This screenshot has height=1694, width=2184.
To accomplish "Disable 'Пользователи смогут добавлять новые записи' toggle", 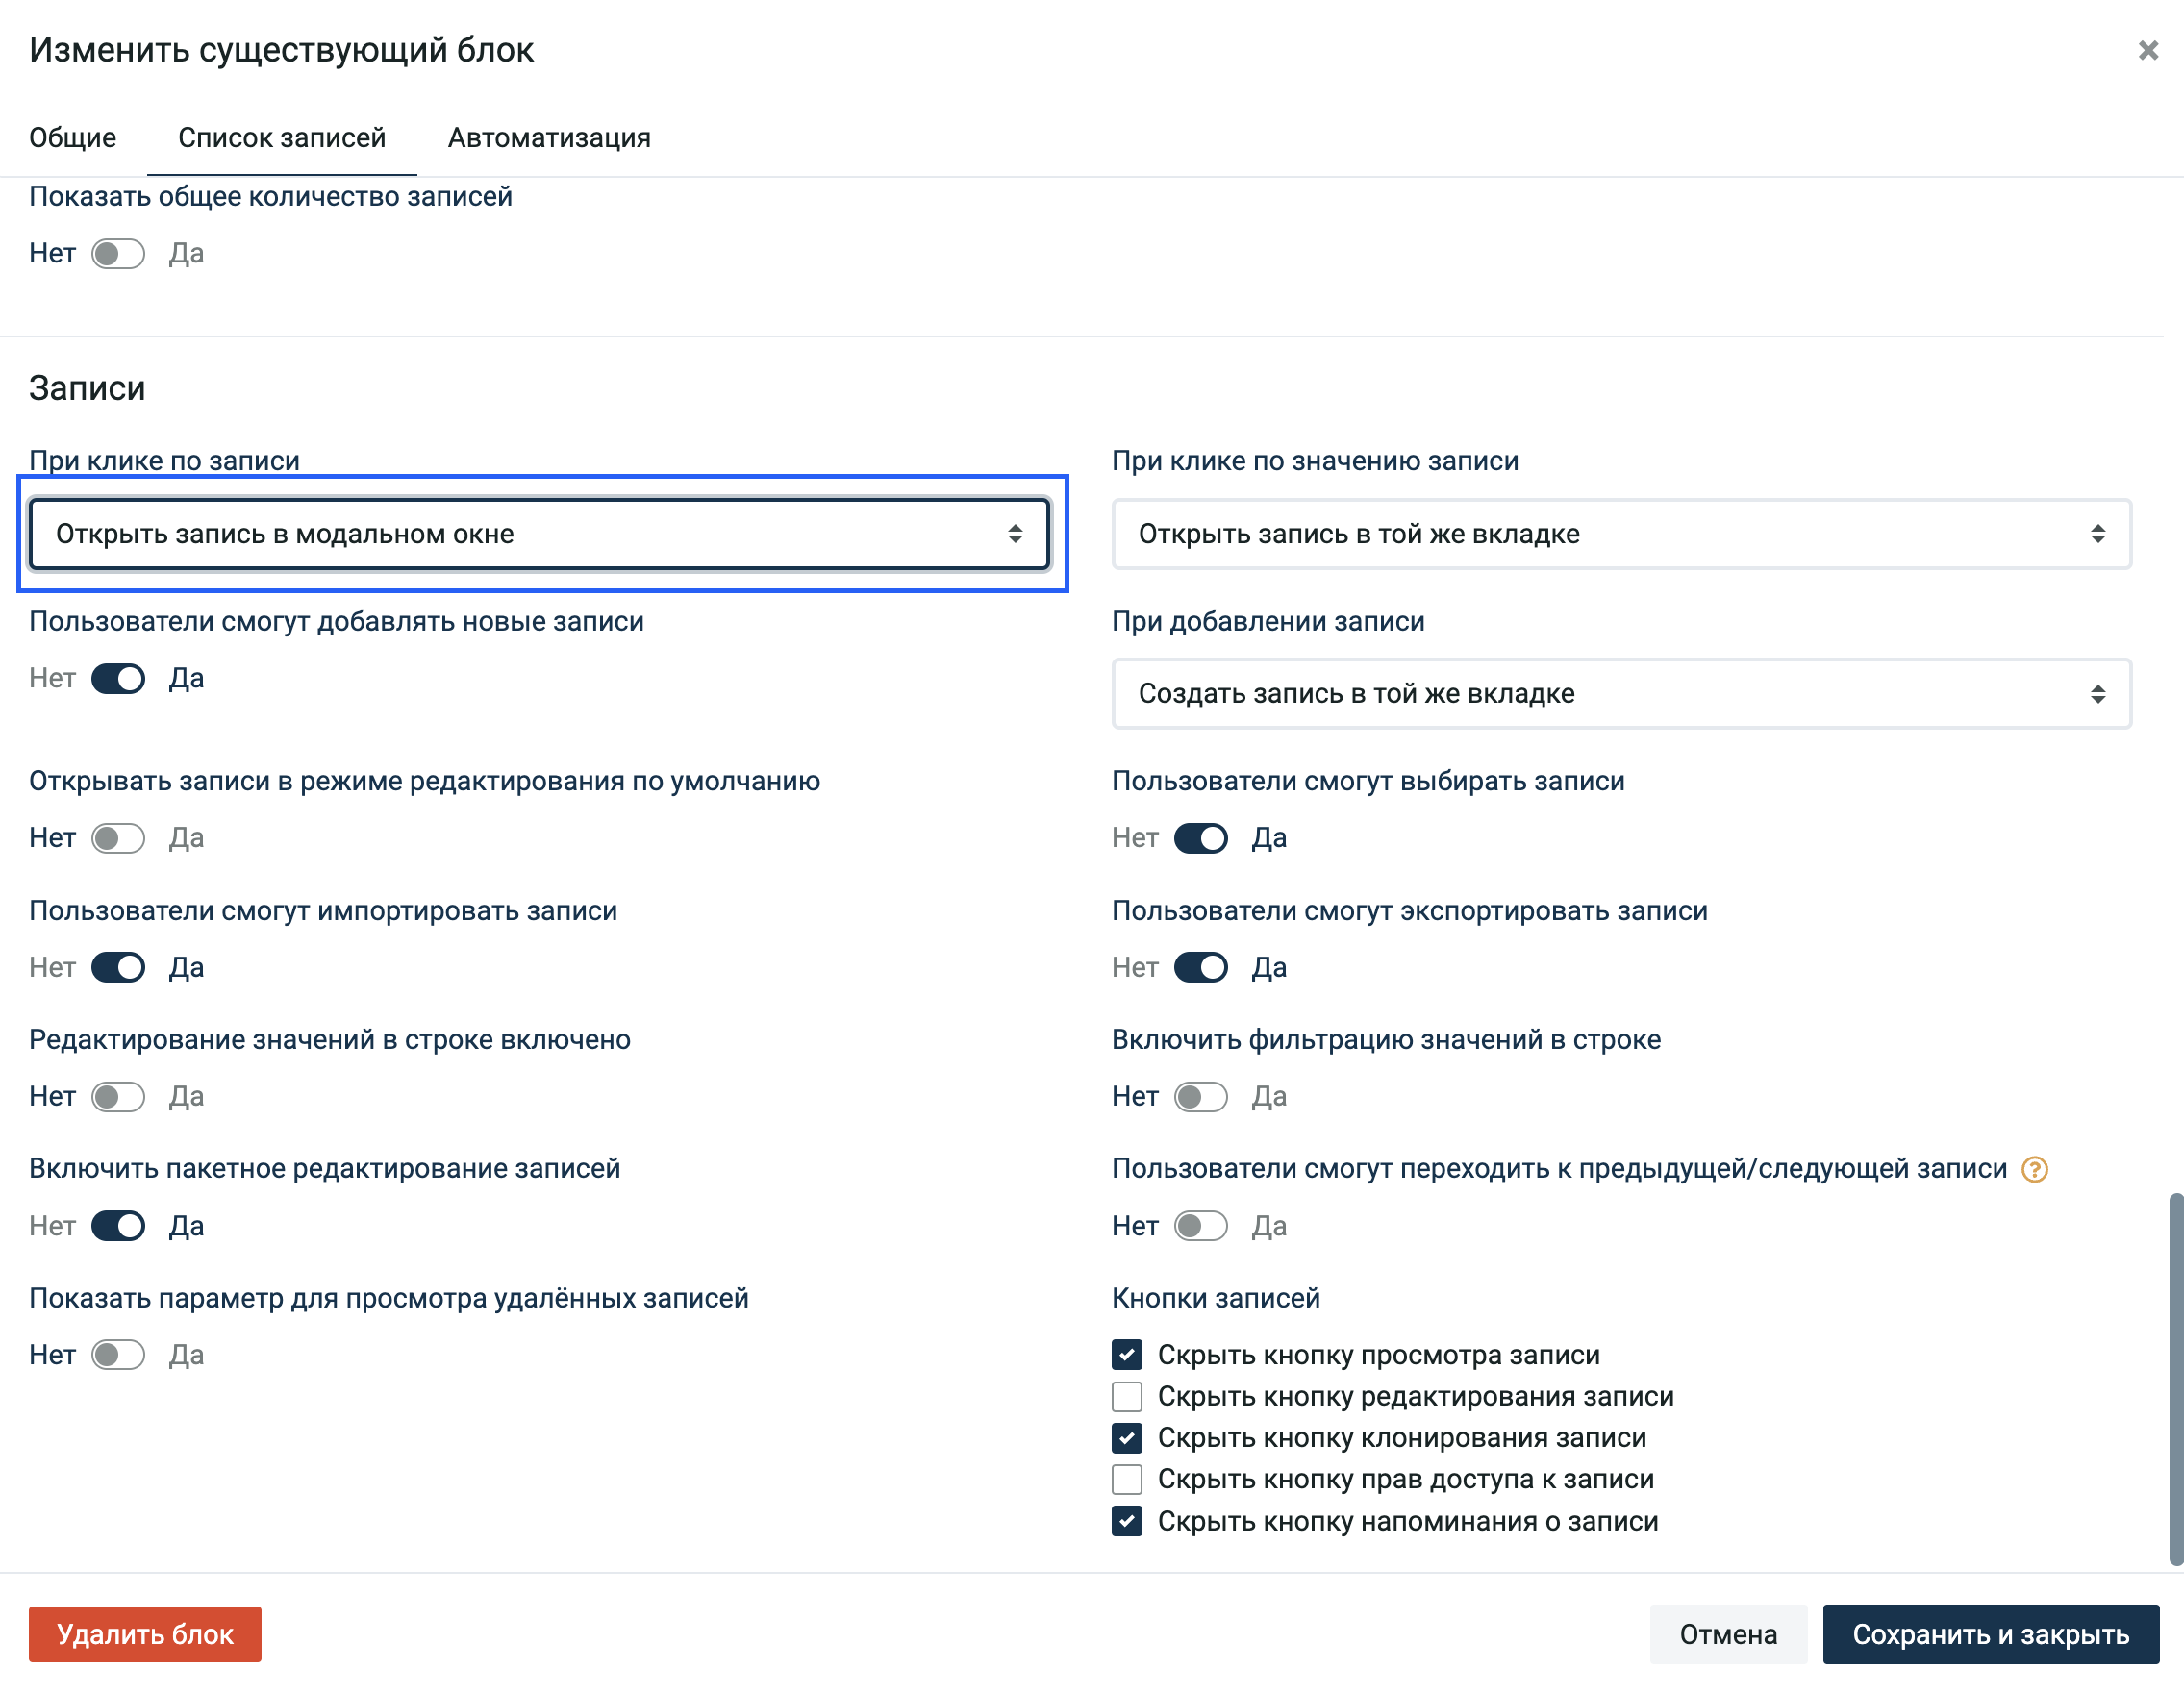I will pos(118,679).
